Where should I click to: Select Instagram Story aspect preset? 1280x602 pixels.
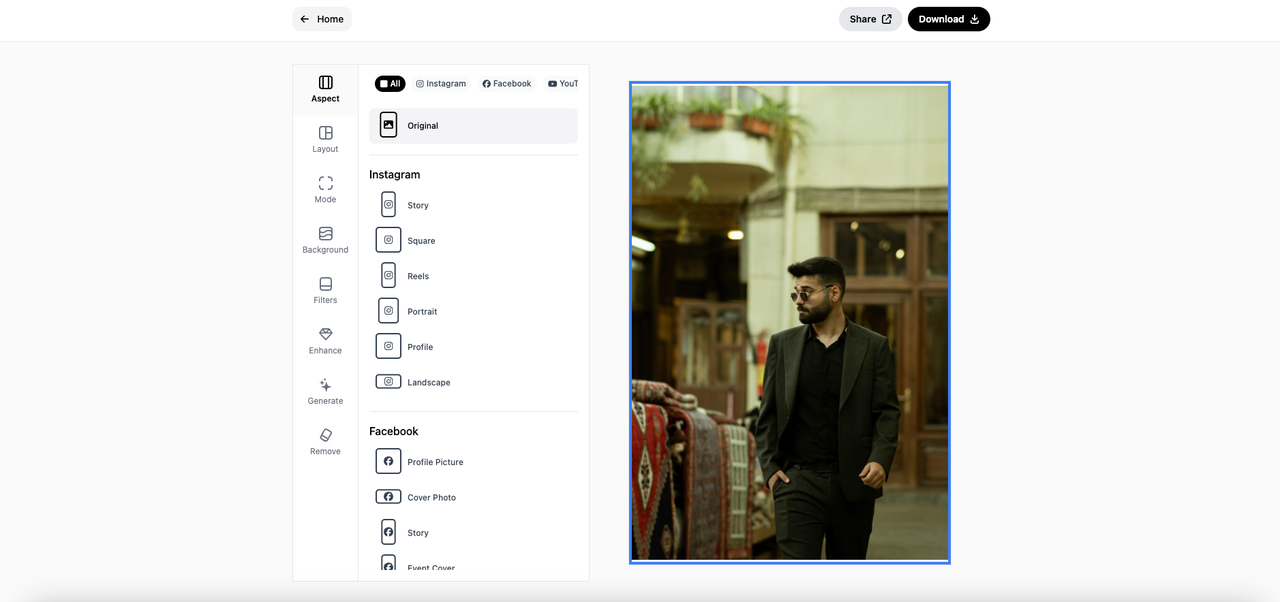click(473, 205)
